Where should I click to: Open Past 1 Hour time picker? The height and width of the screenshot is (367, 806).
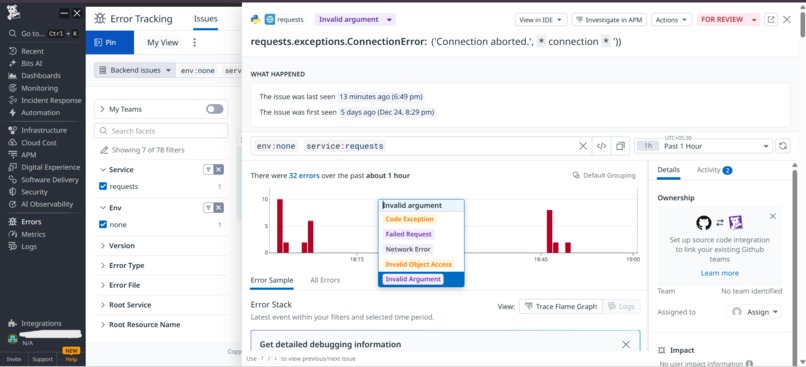click(703, 146)
